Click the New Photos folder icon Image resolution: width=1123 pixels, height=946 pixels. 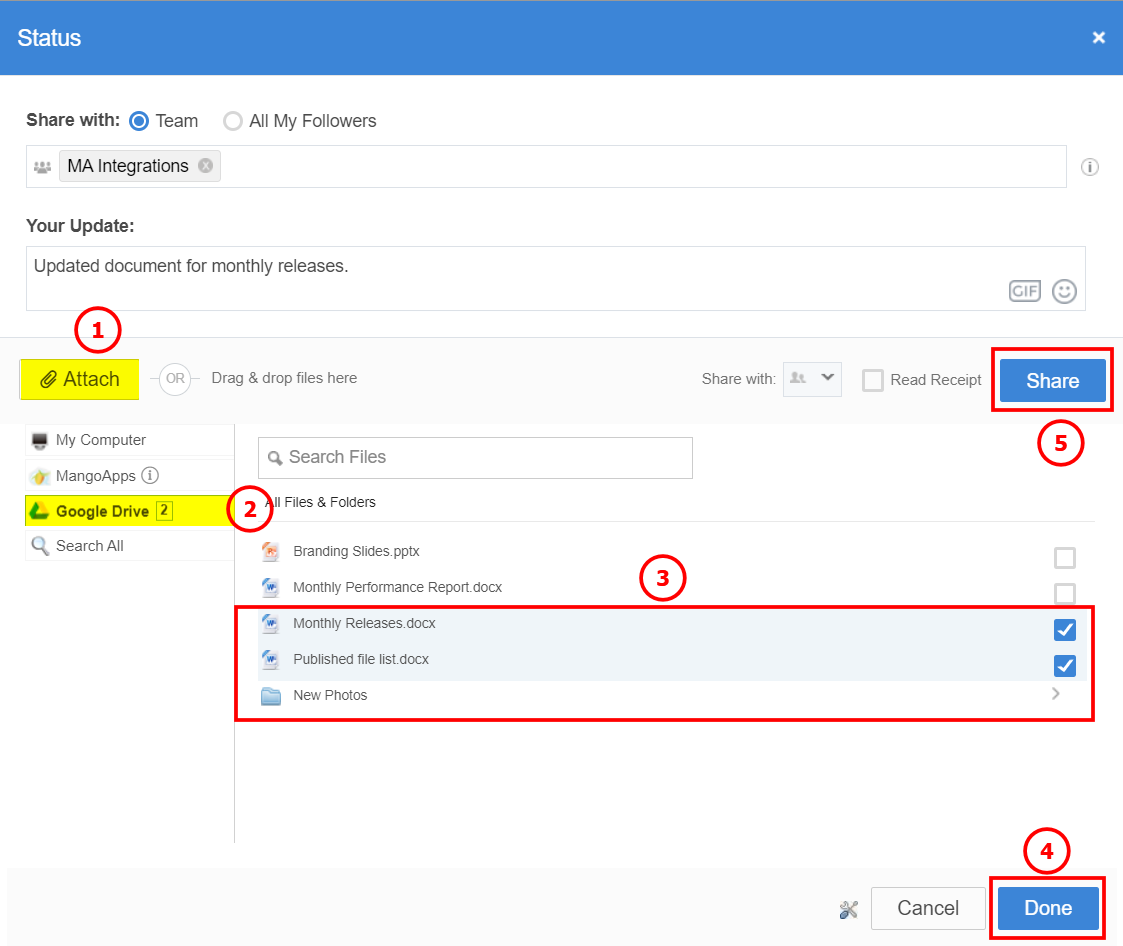[x=271, y=696]
